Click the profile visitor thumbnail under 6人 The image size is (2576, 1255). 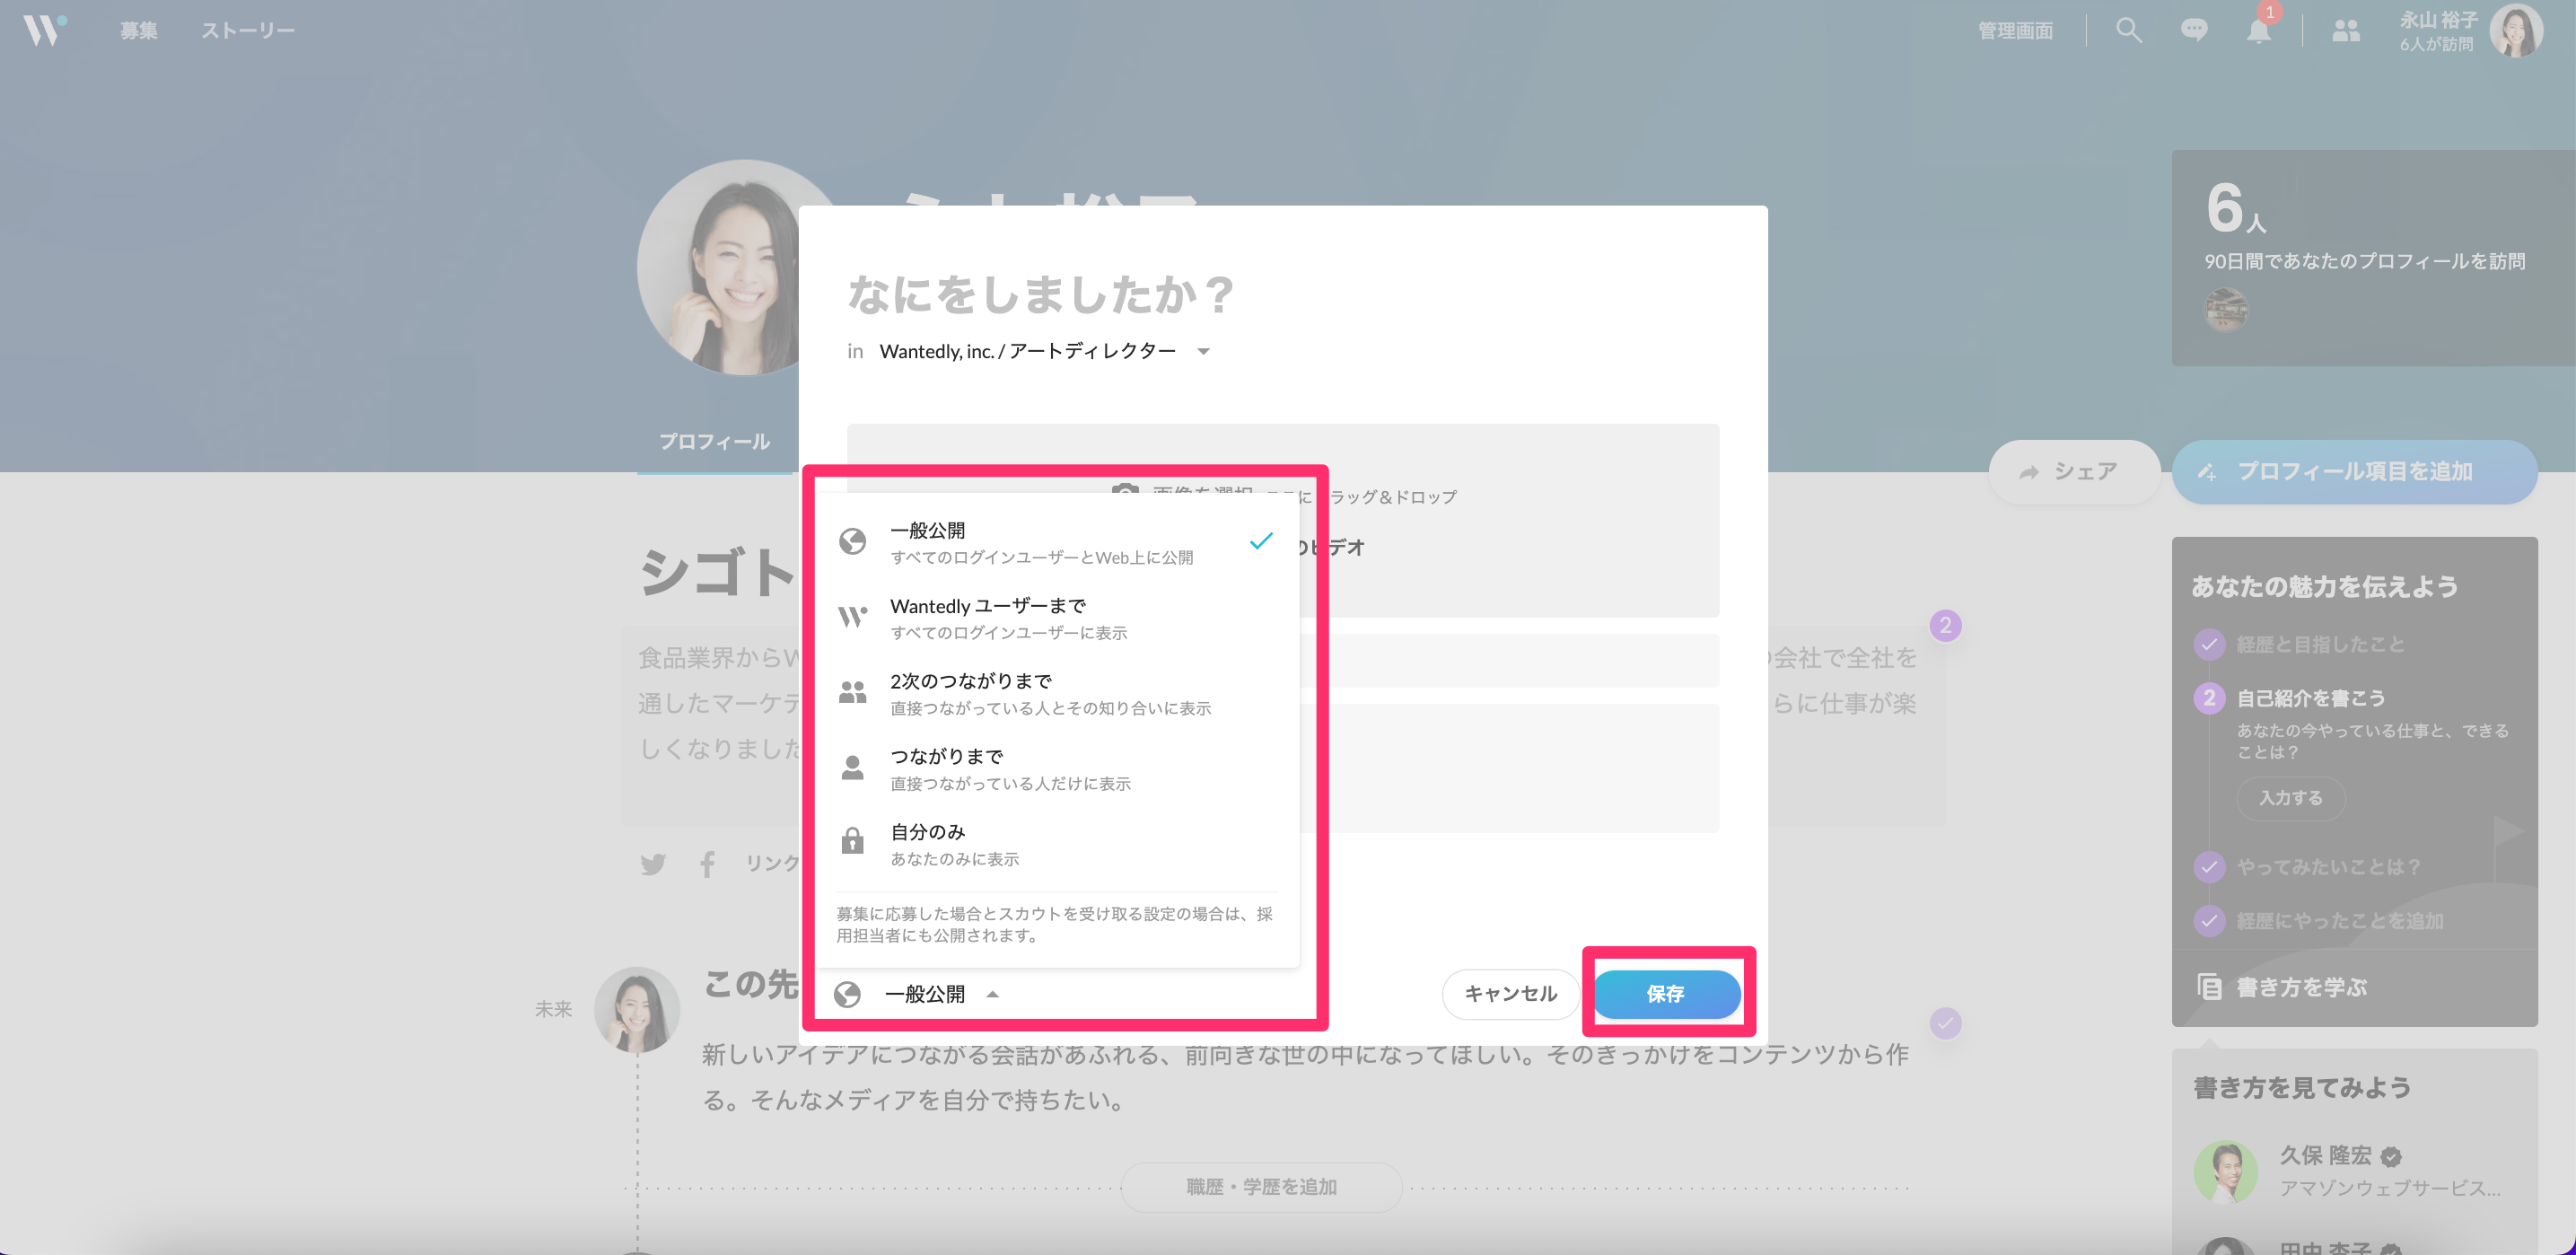pyautogui.click(x=2226, y=309)
